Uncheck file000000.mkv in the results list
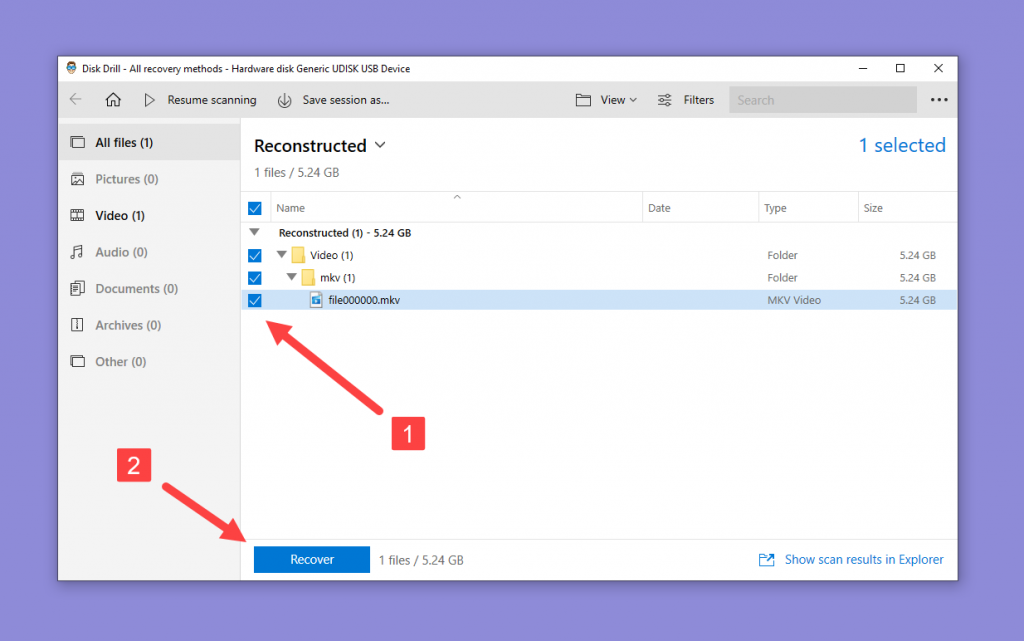 click(x=255, y=300)
